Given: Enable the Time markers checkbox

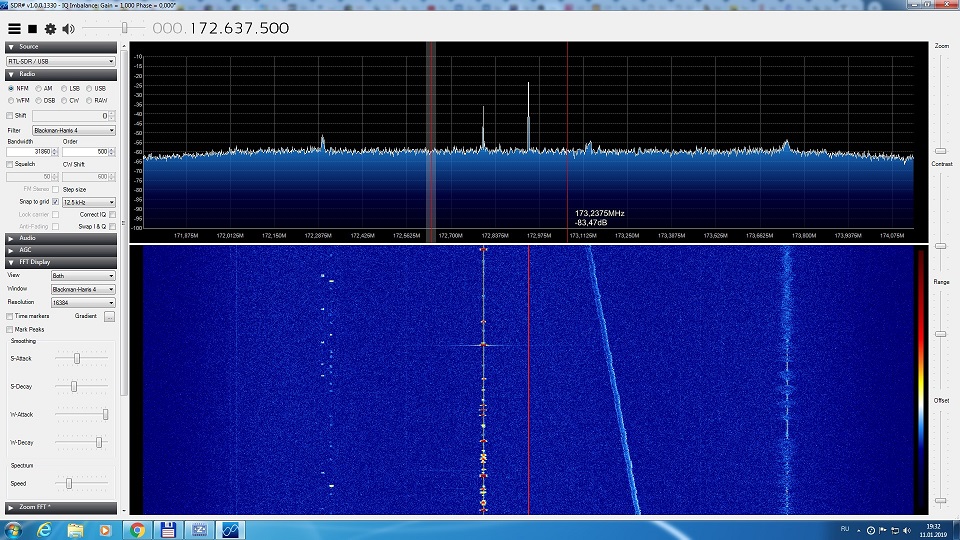Looking at the screenshot, I should [x=10, y=317].
